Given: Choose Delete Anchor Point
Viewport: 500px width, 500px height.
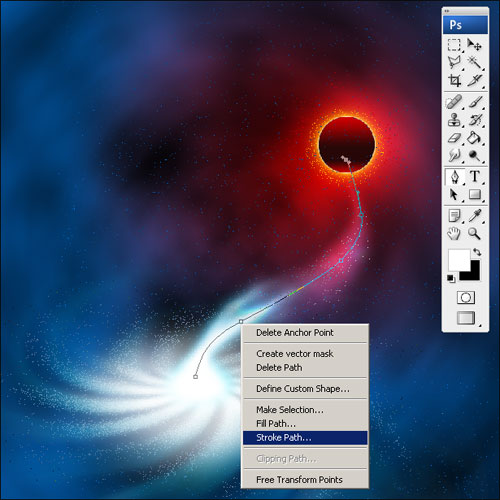Looking at the screenshot, I should pyautogui.click(x=295, y=333).
